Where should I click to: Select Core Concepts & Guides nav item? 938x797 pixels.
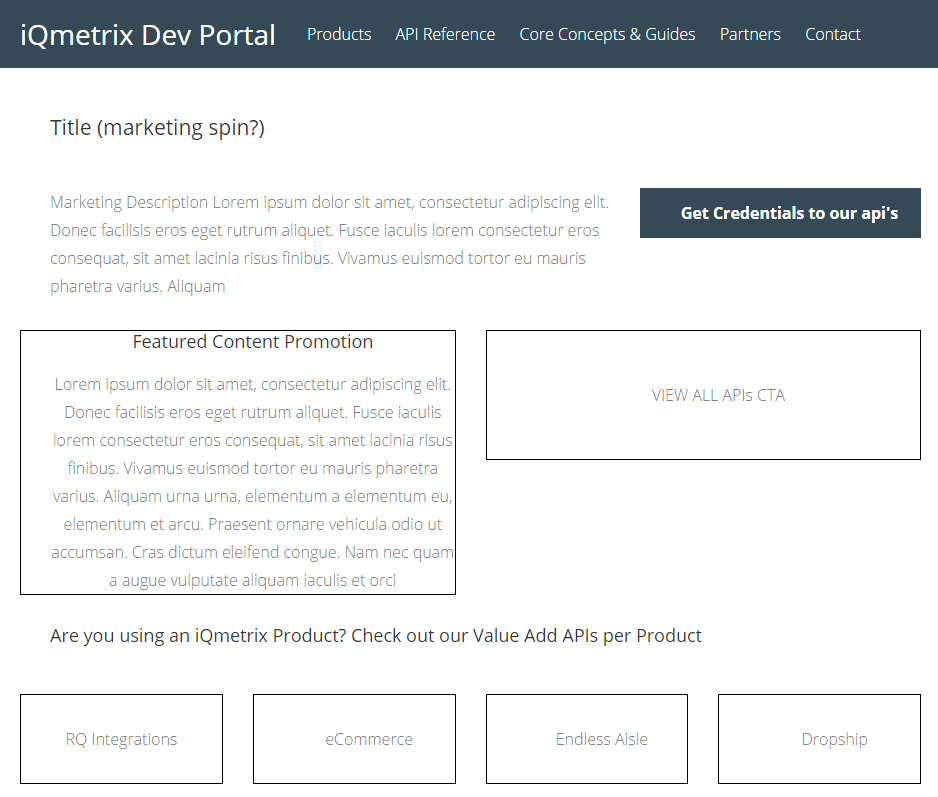(607, 35)
